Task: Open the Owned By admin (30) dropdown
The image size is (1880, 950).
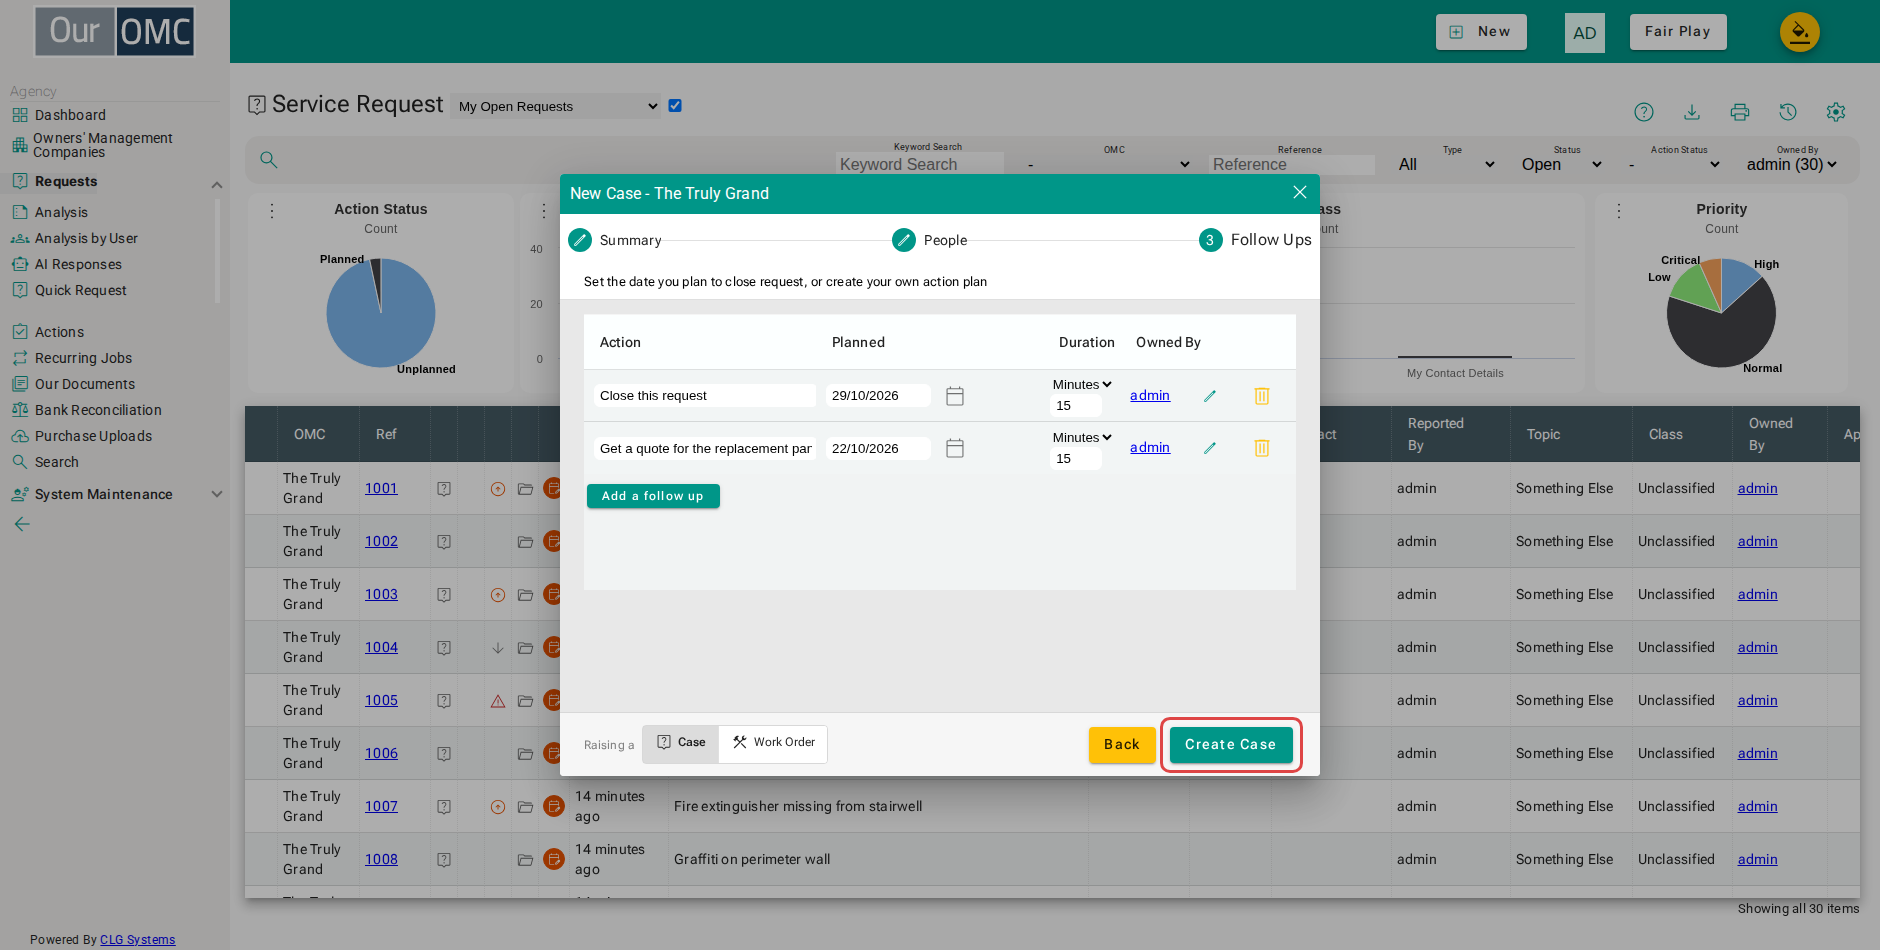Action: tap(1792, 164)
